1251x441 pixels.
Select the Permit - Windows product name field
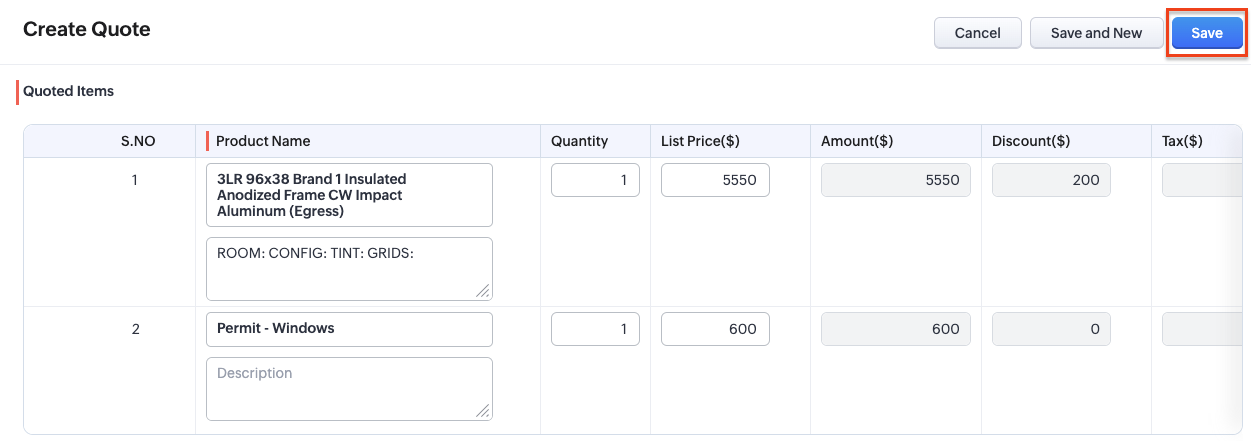[x=349, y=329]
